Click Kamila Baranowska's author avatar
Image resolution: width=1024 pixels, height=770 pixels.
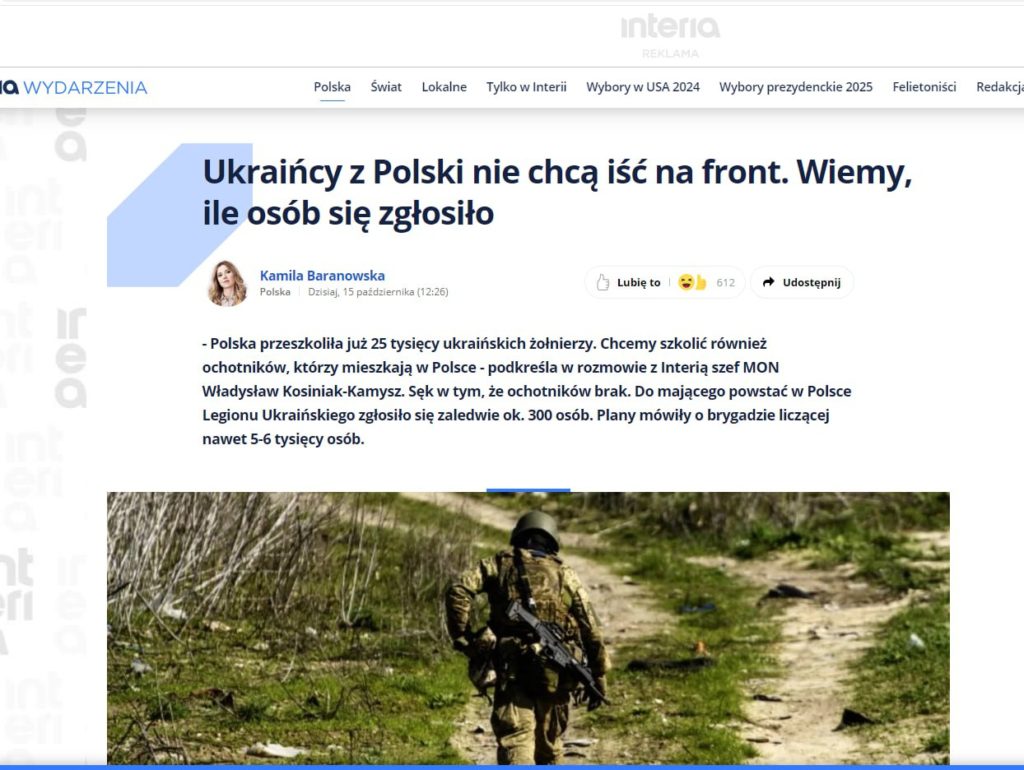[227, 283]
